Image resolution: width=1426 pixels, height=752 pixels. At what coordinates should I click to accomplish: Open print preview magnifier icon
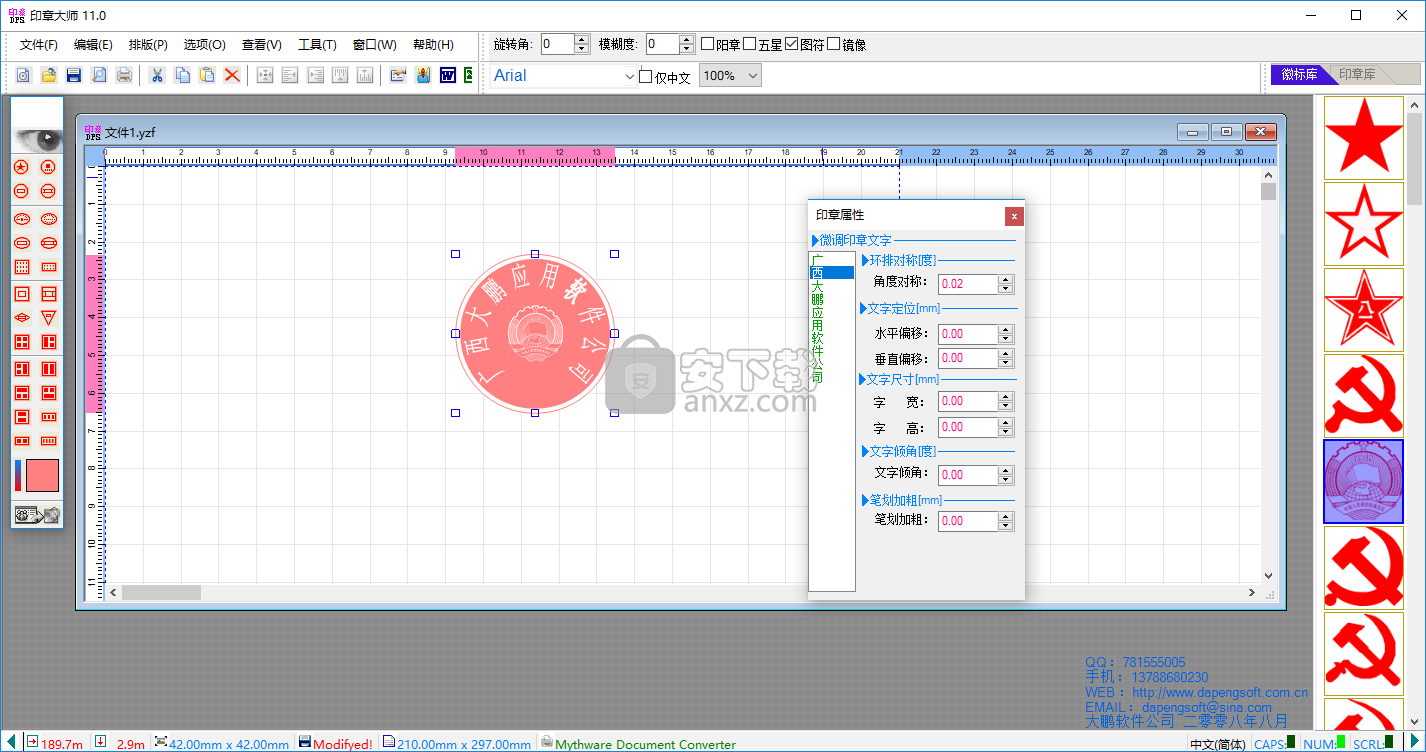coord(99,75)
